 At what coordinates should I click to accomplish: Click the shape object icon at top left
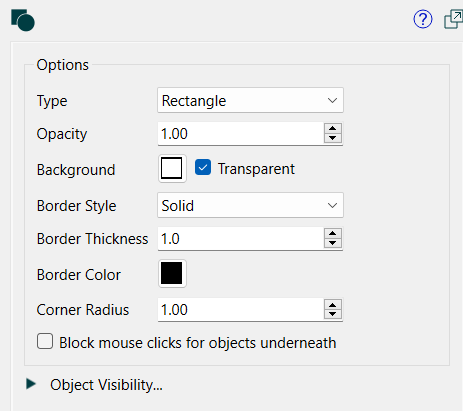point(23,20)
